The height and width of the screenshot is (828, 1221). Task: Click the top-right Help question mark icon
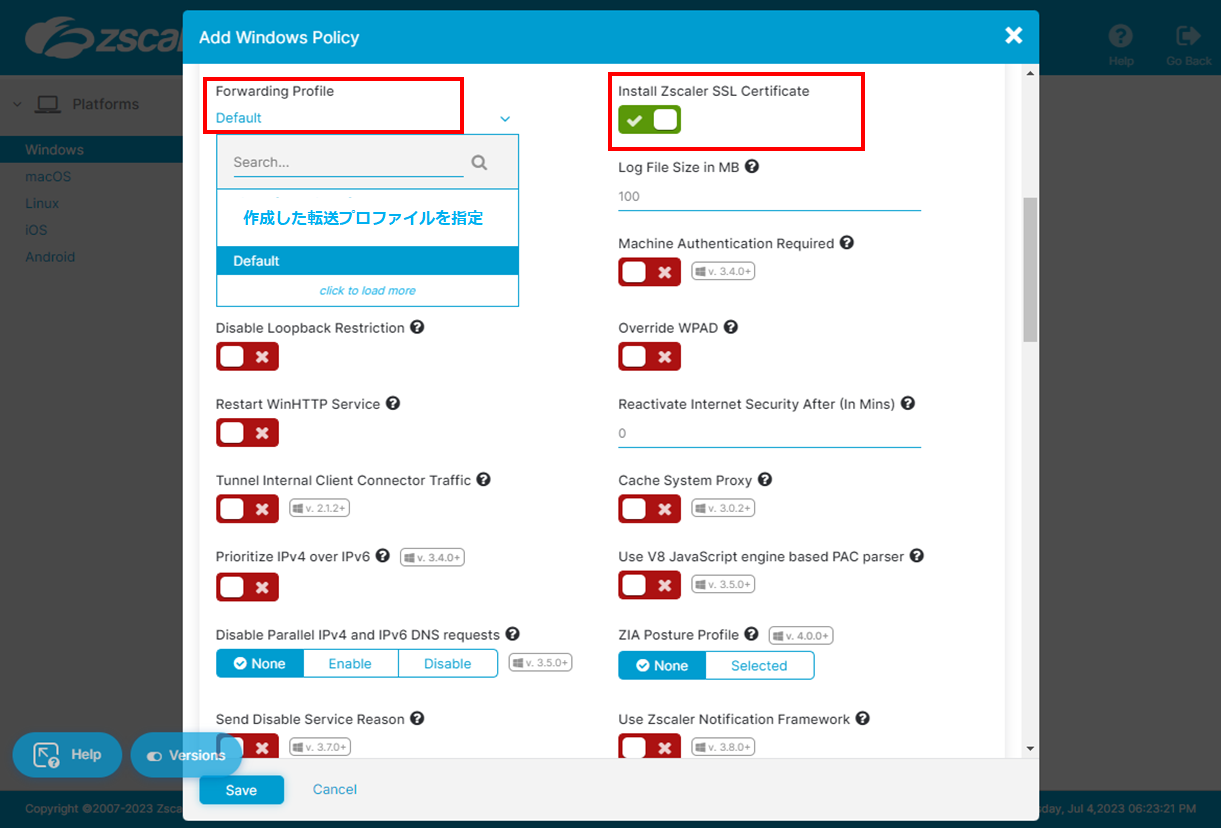click(1121, 36)
